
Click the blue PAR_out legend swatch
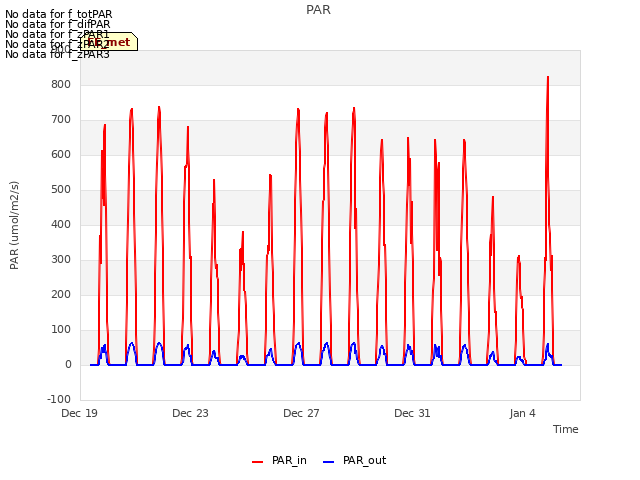(329, 462)
